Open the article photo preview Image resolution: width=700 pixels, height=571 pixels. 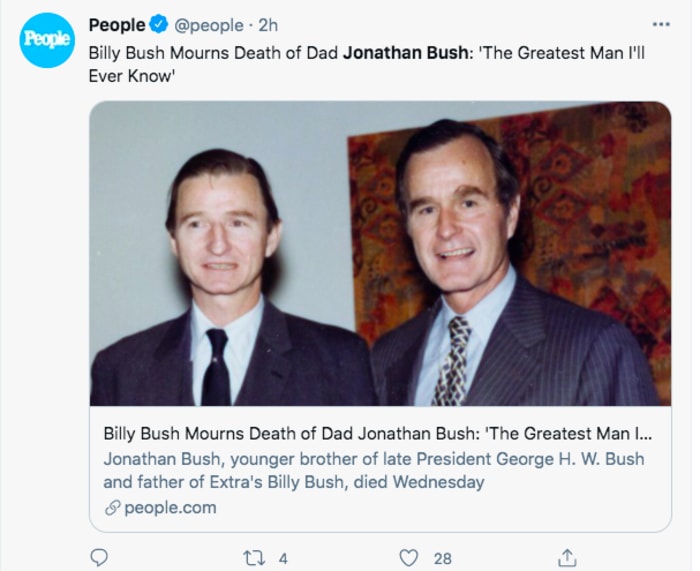380,253
